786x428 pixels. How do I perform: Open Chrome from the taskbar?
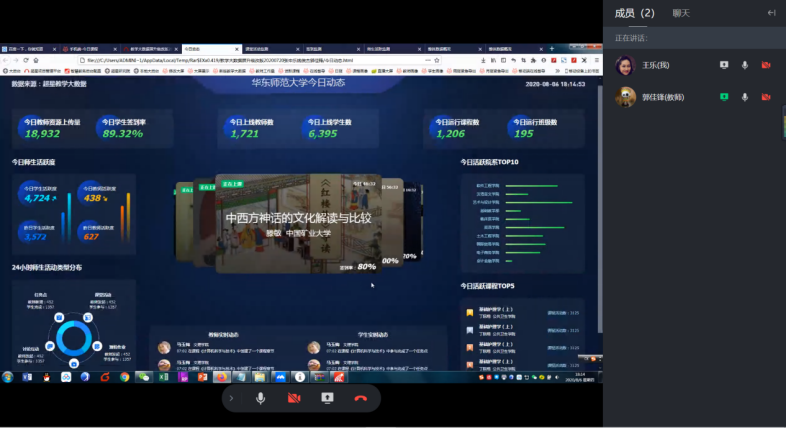point(124,377)
